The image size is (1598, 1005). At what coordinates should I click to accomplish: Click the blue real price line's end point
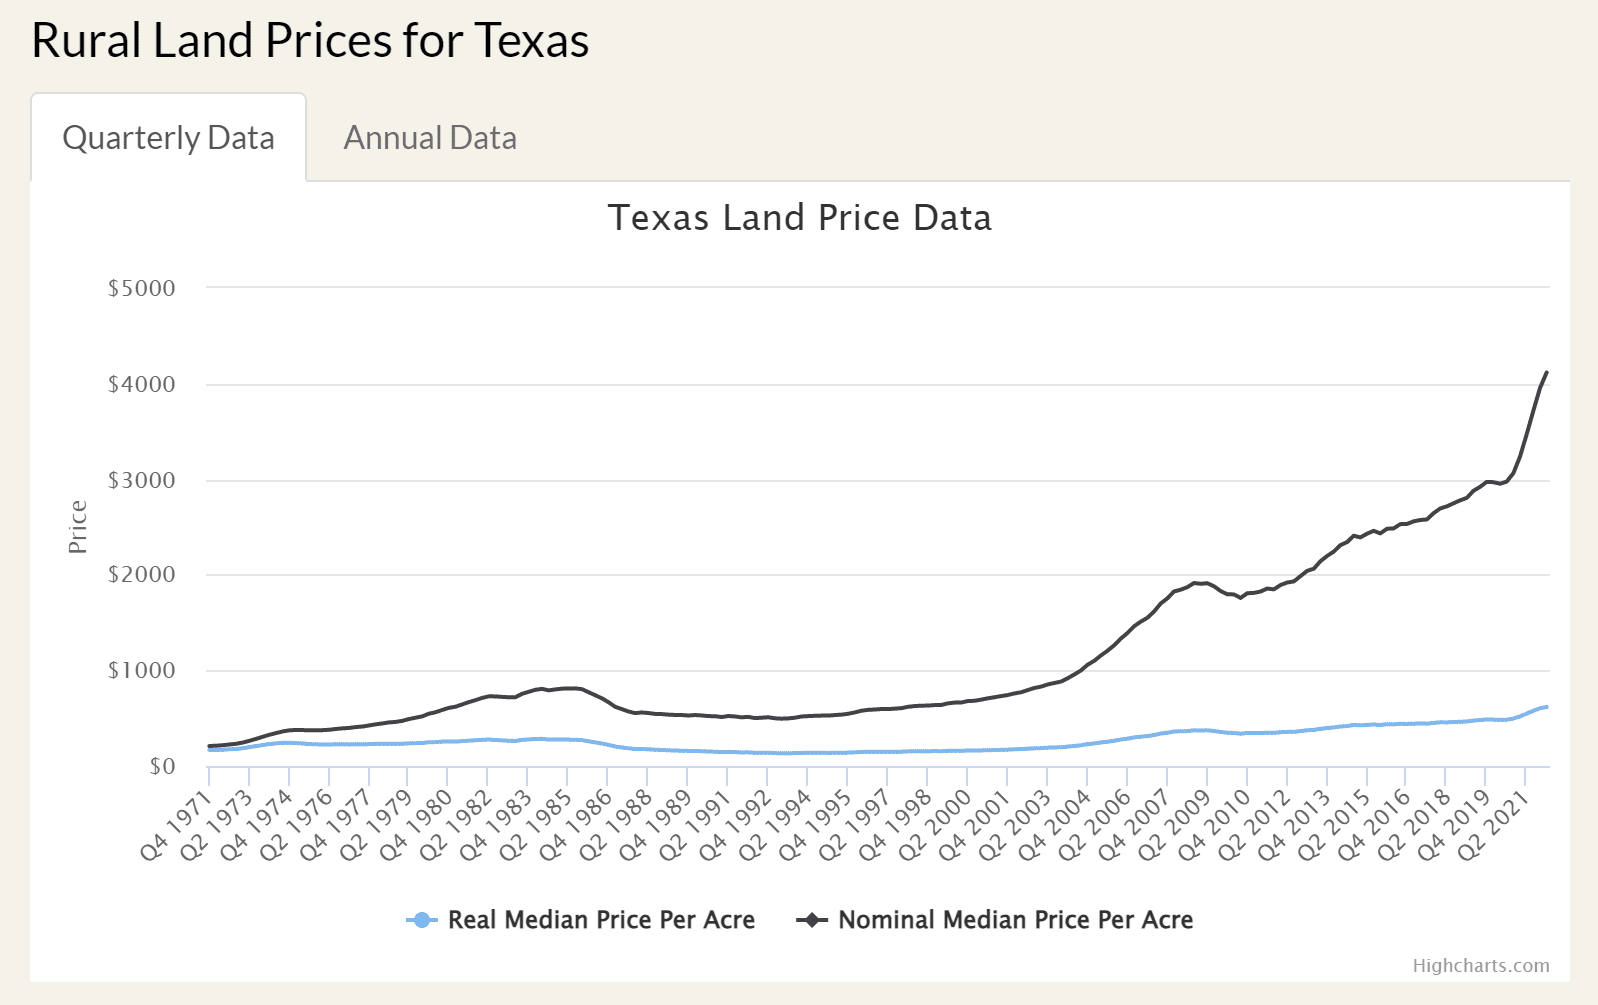(1547, 707)
